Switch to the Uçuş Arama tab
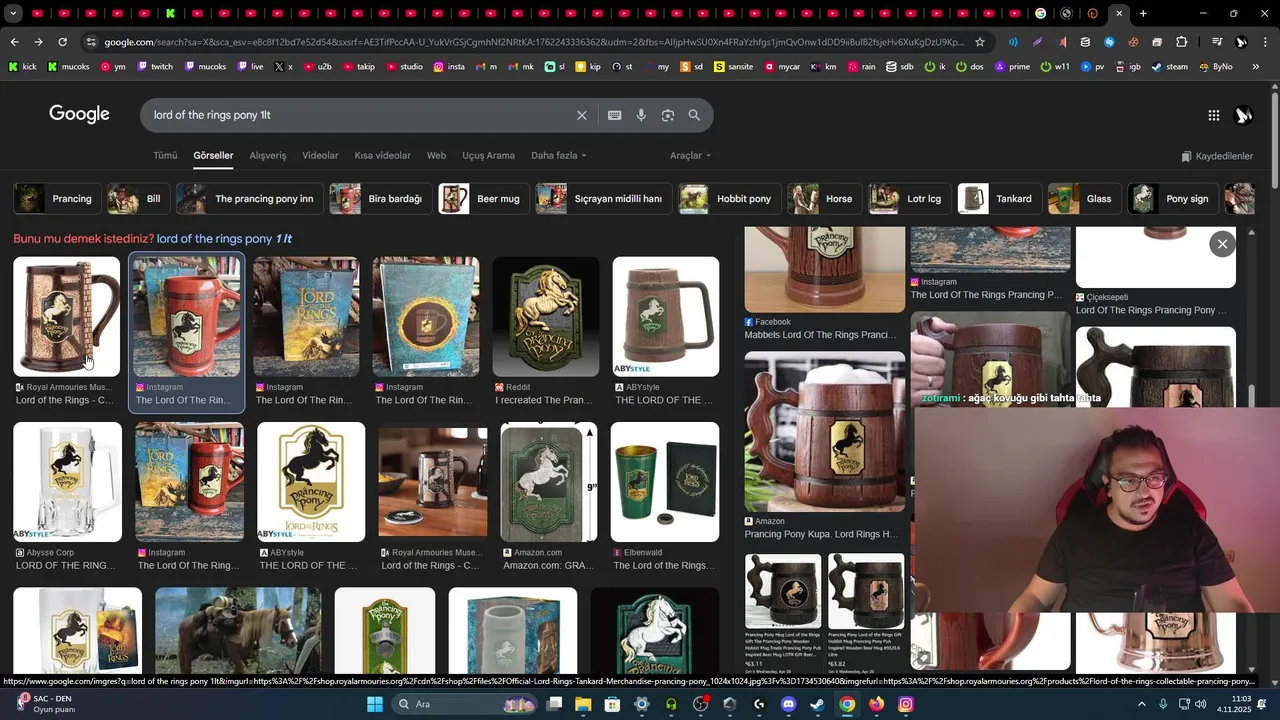1280x720 pixels. point(488,156)
